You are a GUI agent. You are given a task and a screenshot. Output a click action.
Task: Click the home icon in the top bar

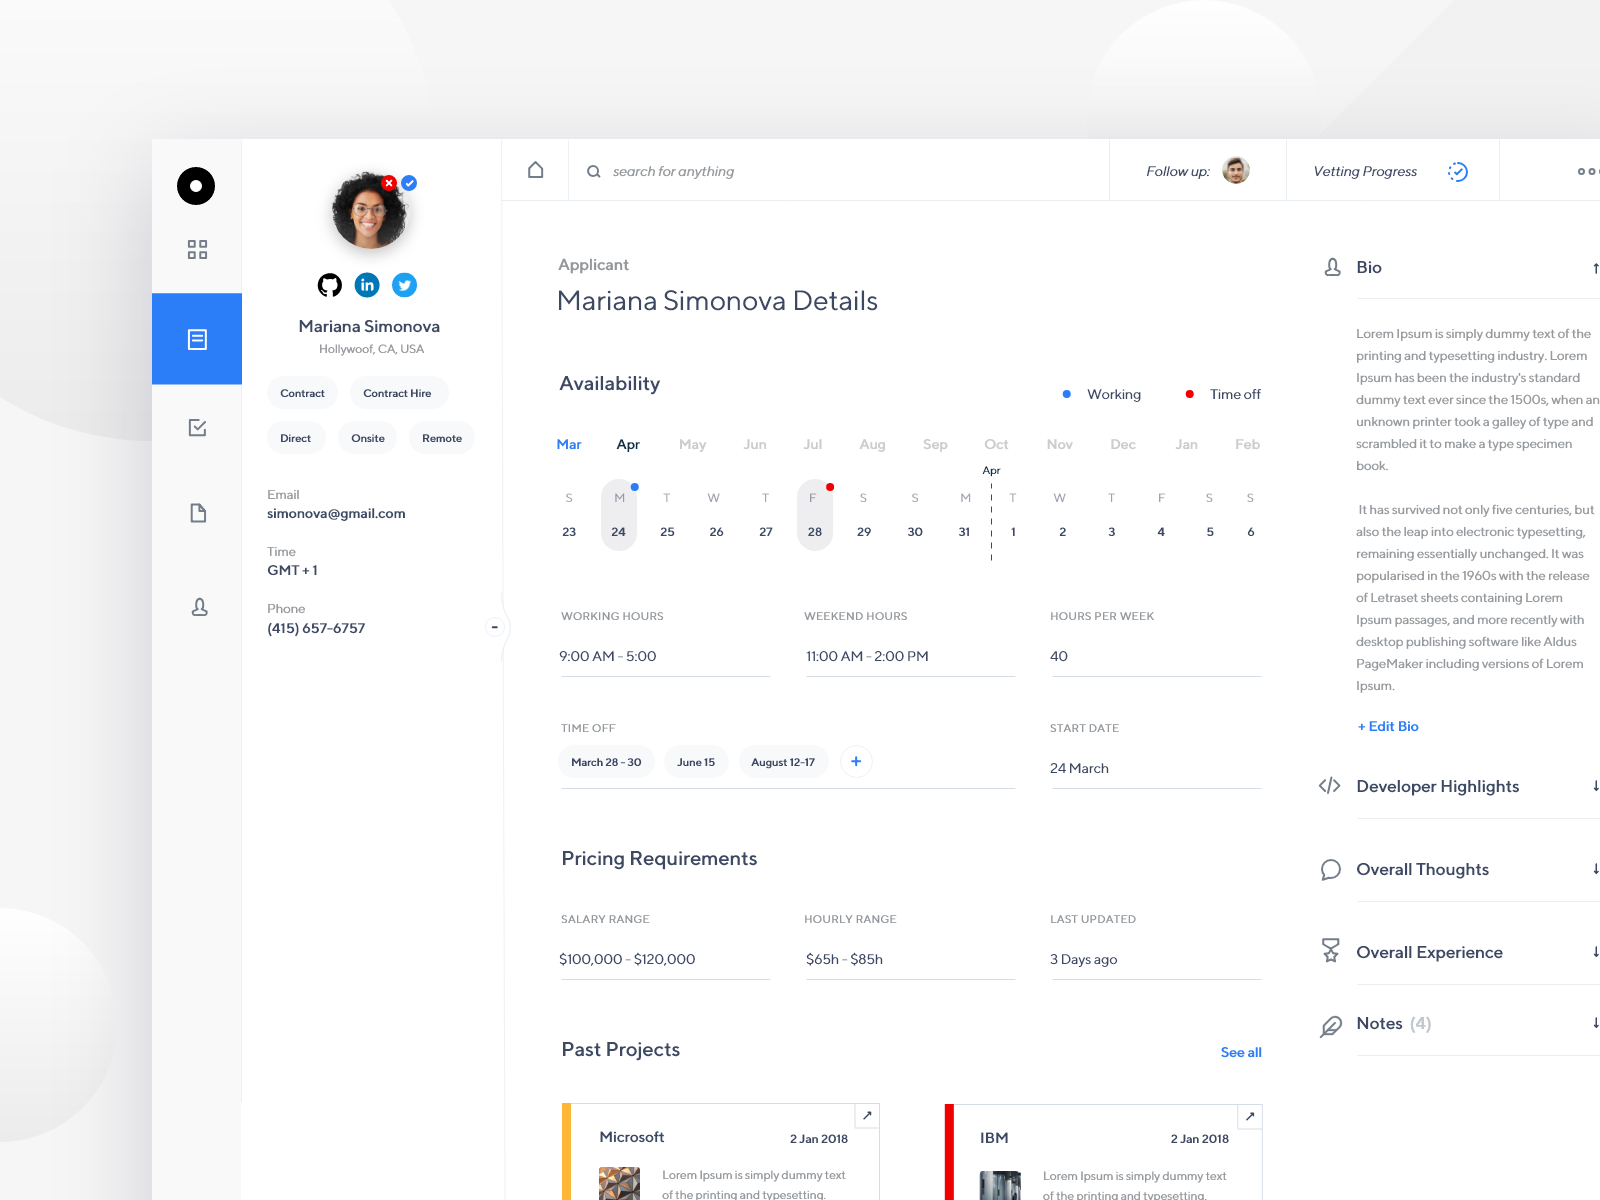click(535, 170)
